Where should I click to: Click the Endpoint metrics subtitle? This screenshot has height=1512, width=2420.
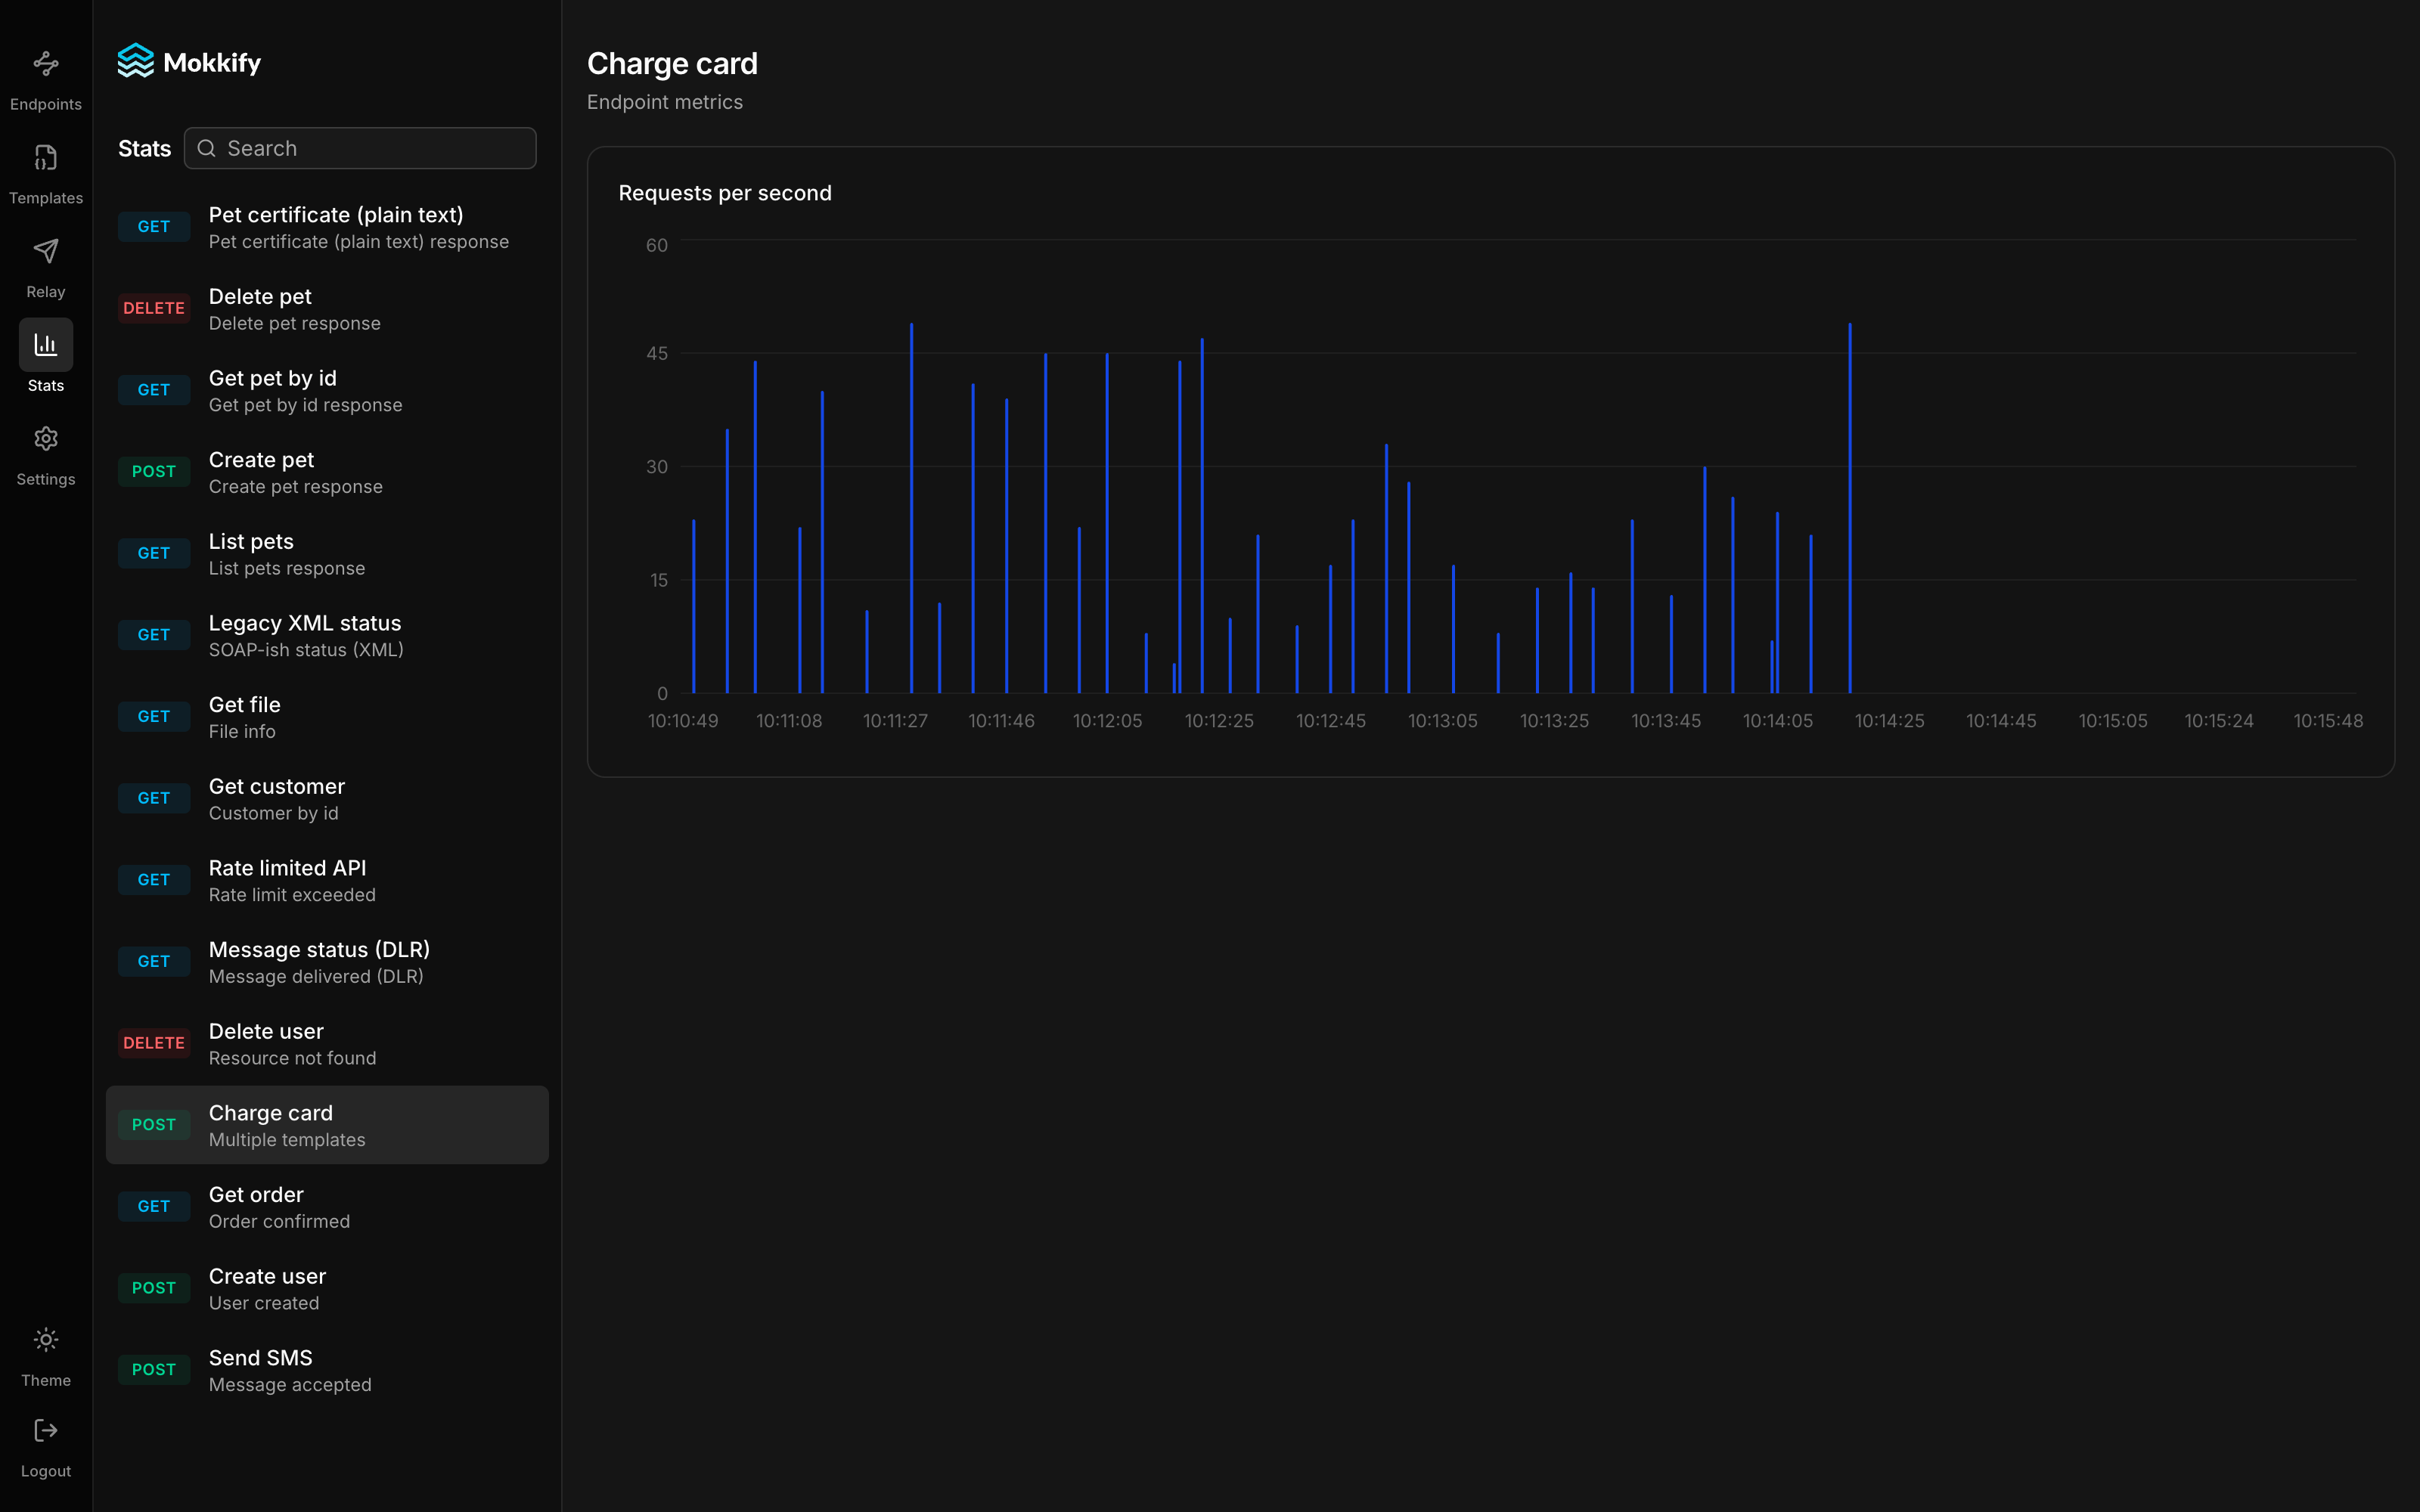coord(665,102)
